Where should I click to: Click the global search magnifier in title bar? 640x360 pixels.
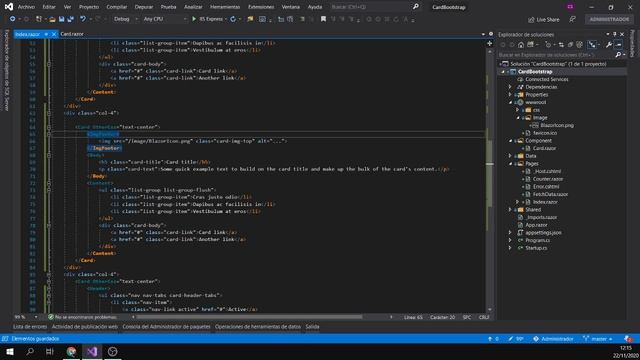coord(416,7)
